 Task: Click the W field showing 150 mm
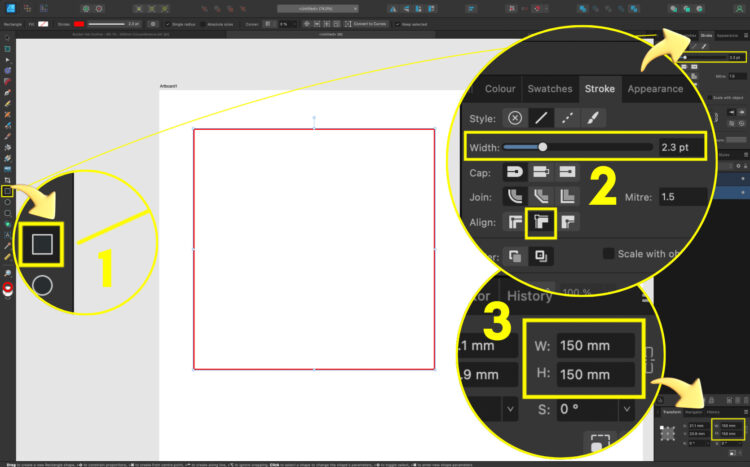[x=596, y=347]
